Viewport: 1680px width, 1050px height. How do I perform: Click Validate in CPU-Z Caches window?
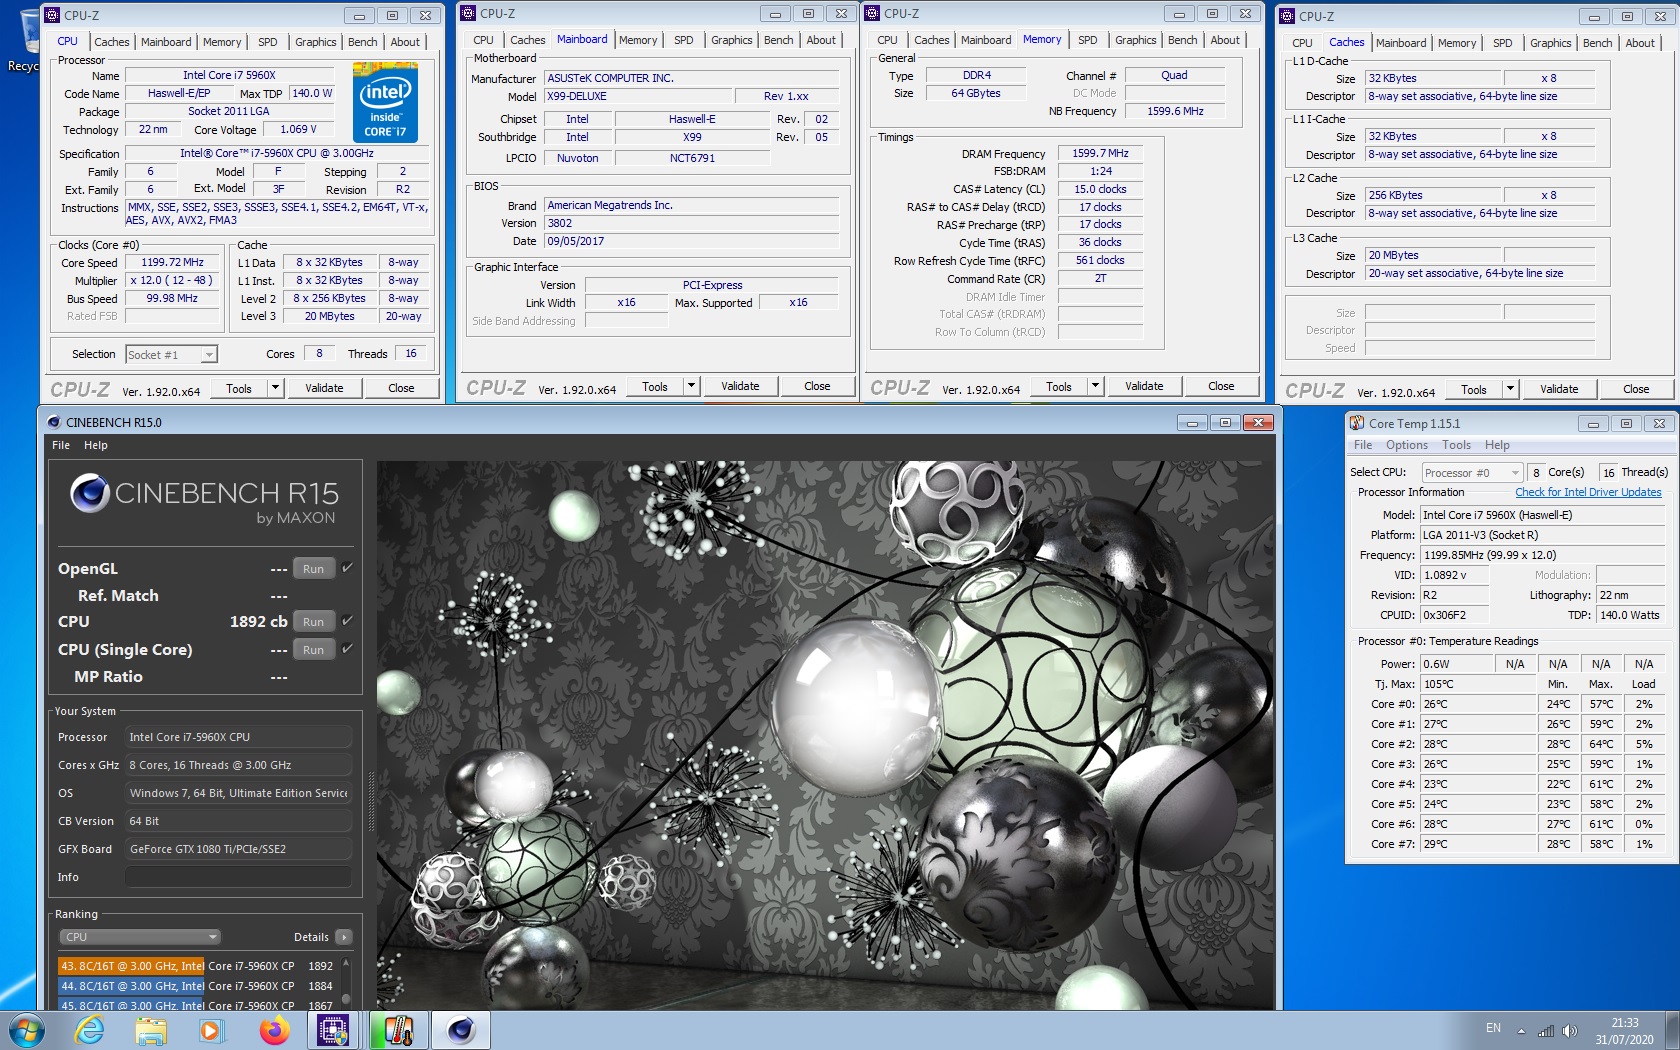tap(1559, 389)
